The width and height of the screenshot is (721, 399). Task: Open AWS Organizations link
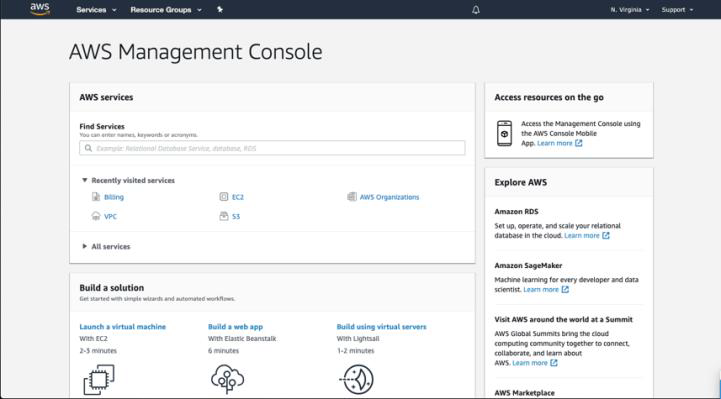pos(389,197)
